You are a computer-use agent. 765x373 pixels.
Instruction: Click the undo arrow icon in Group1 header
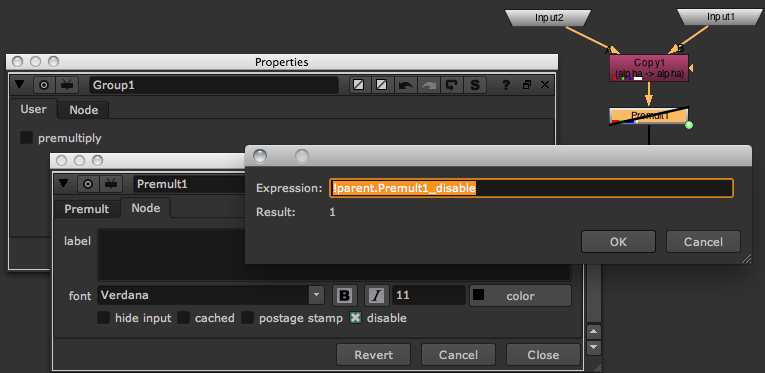tap(405, 85)
